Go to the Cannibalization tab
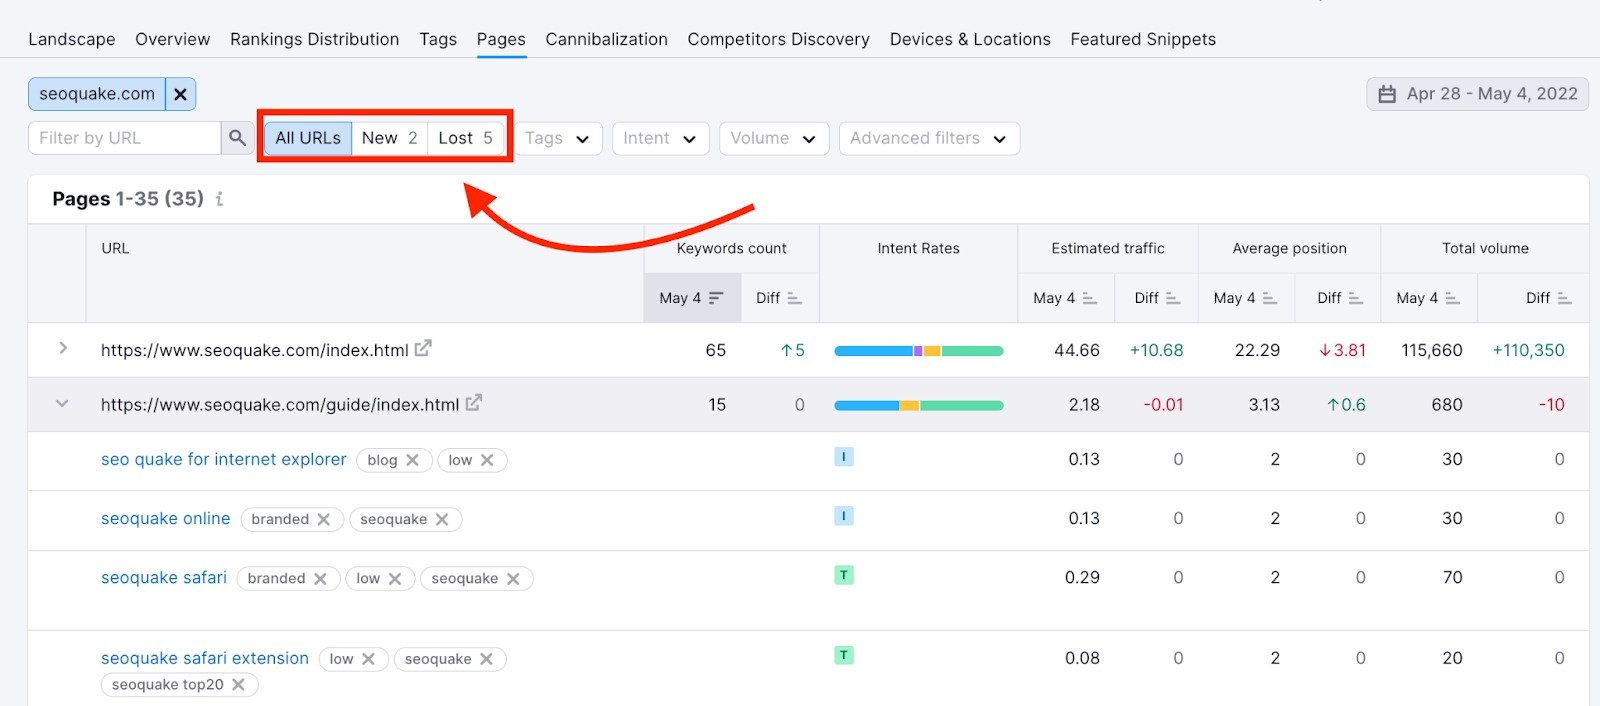1600x706 pixels. (x=606, y=39)
